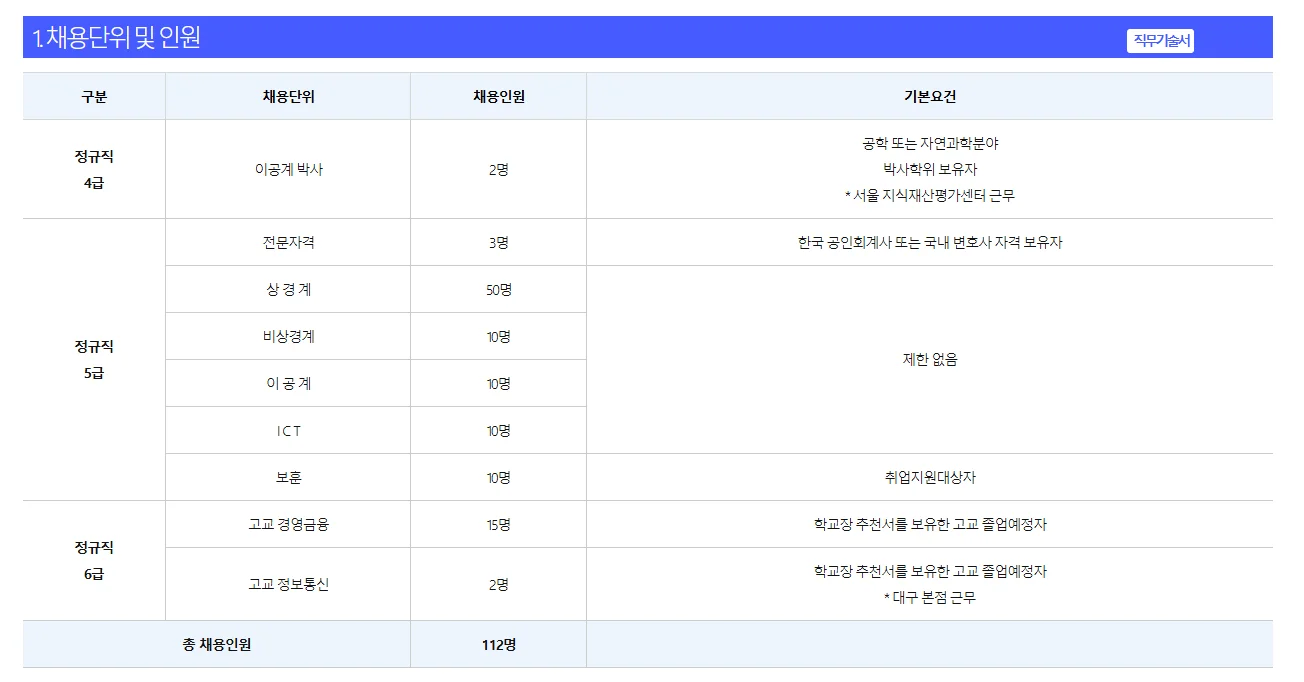Screen dimensions: 1304x682
Task: Click the 보훈 recruitment unit cell
Action: click(287, 477)
